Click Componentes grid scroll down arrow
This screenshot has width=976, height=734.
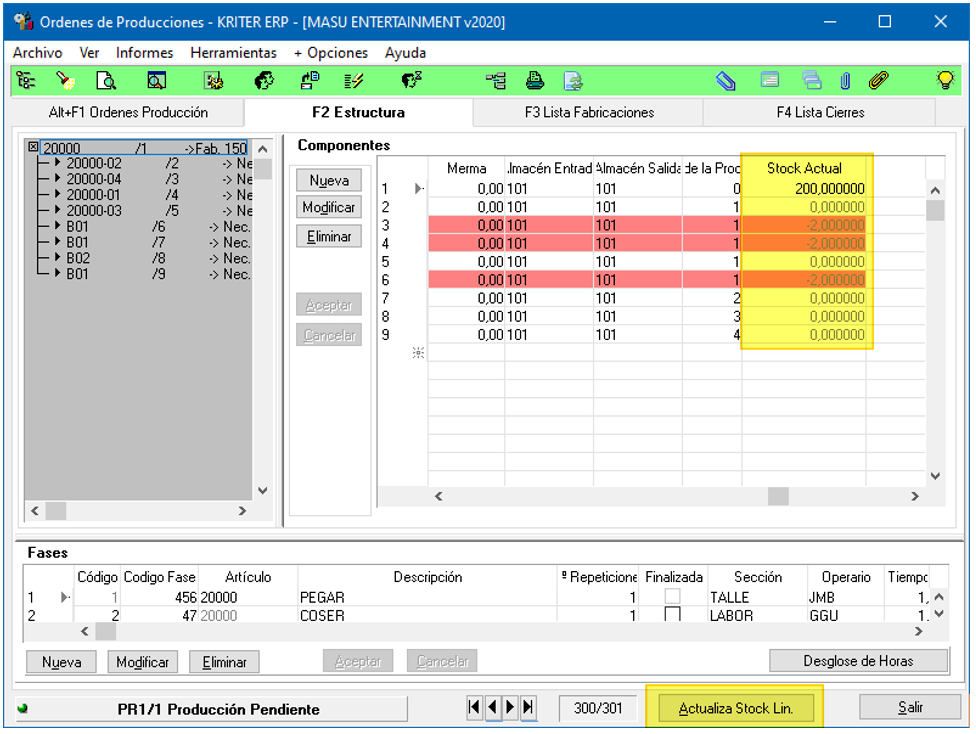[x=935, y=476]
